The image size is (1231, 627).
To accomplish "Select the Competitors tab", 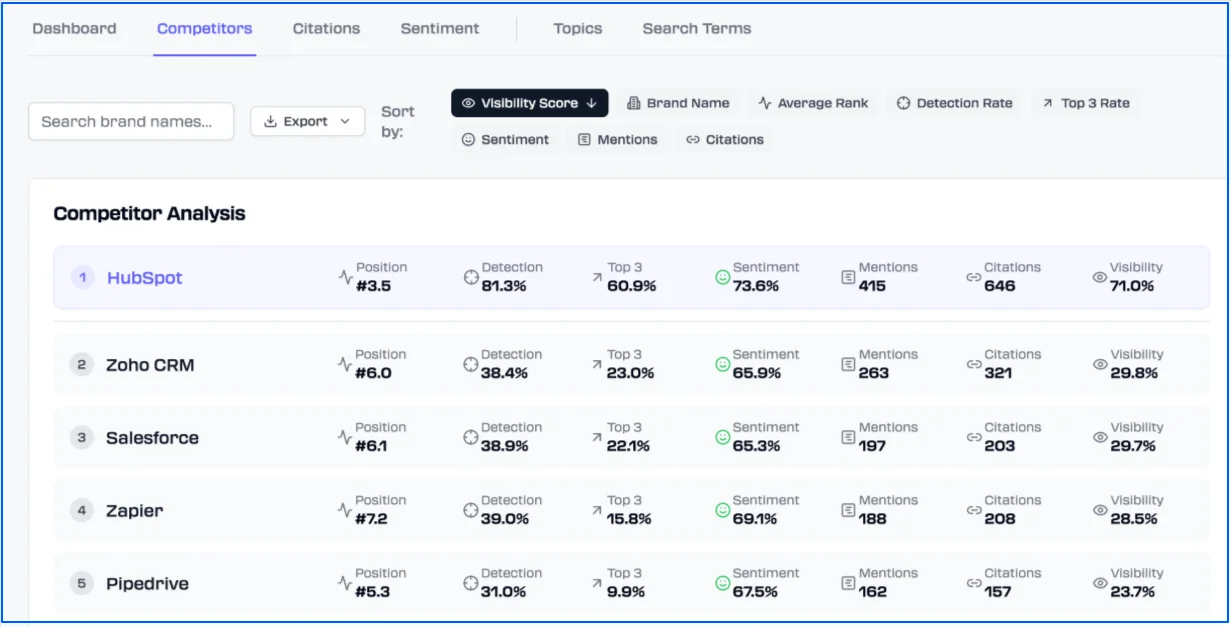I will point(205,28).
